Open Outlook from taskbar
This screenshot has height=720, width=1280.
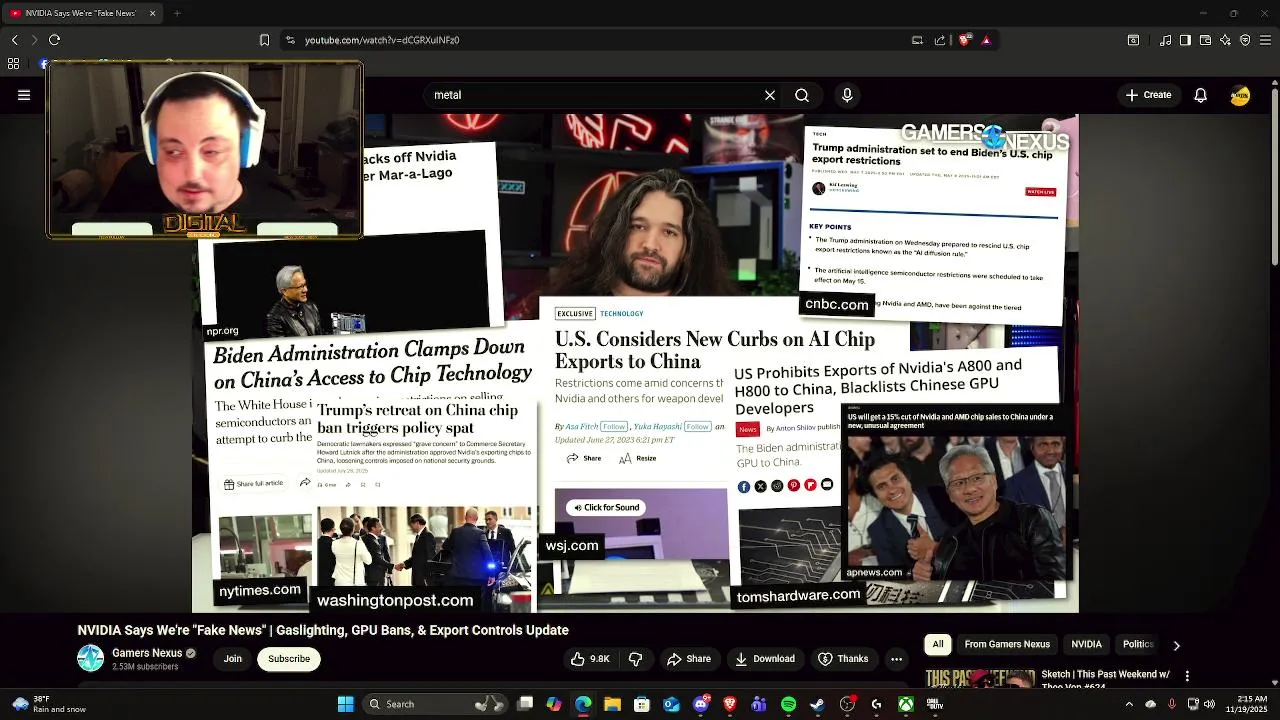pos(671,704)
